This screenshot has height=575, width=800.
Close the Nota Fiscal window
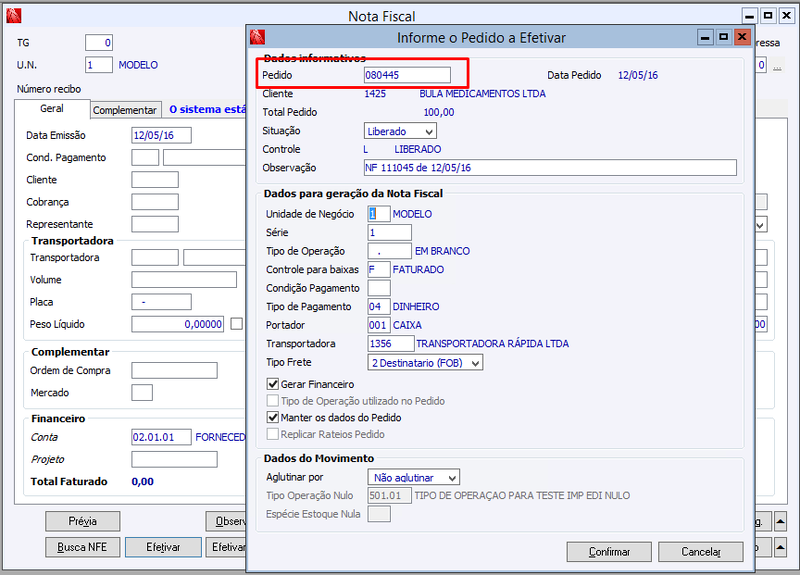coord(787,16)
